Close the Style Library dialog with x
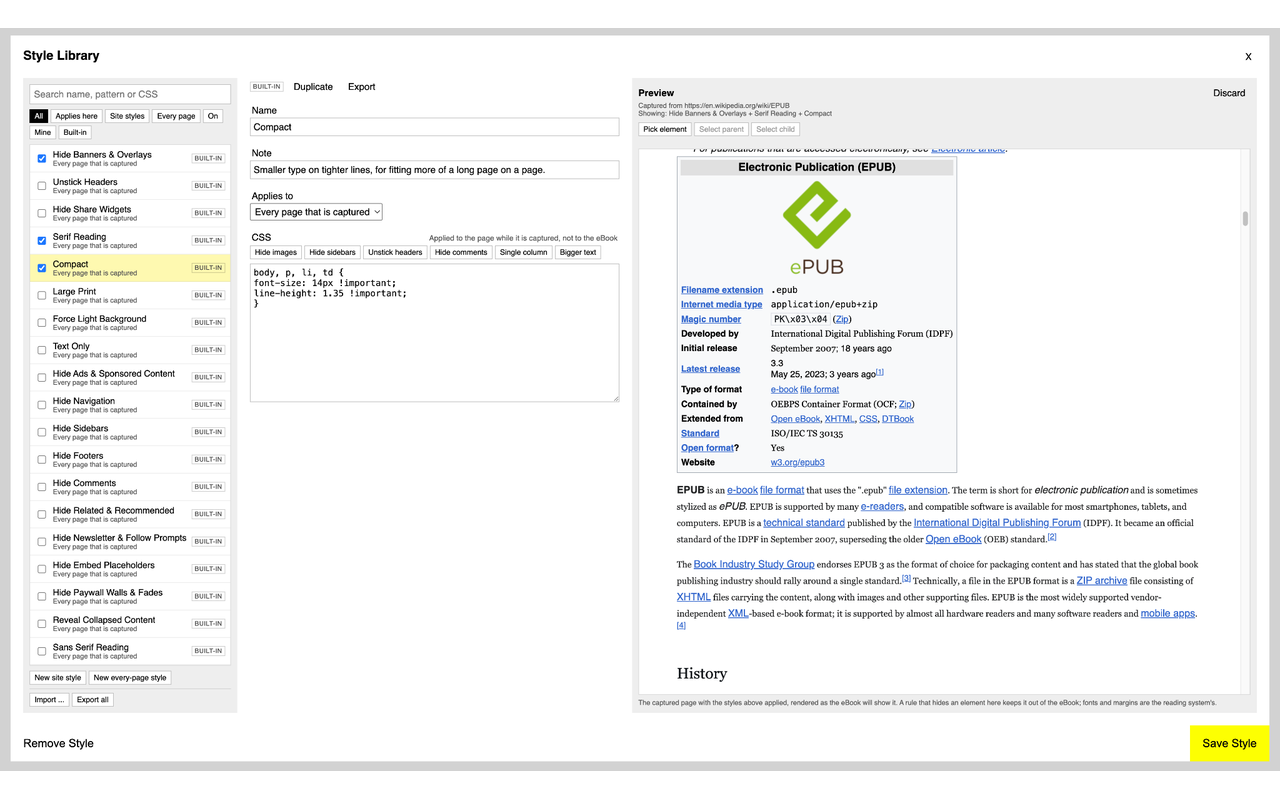 tap(1248, 57)
